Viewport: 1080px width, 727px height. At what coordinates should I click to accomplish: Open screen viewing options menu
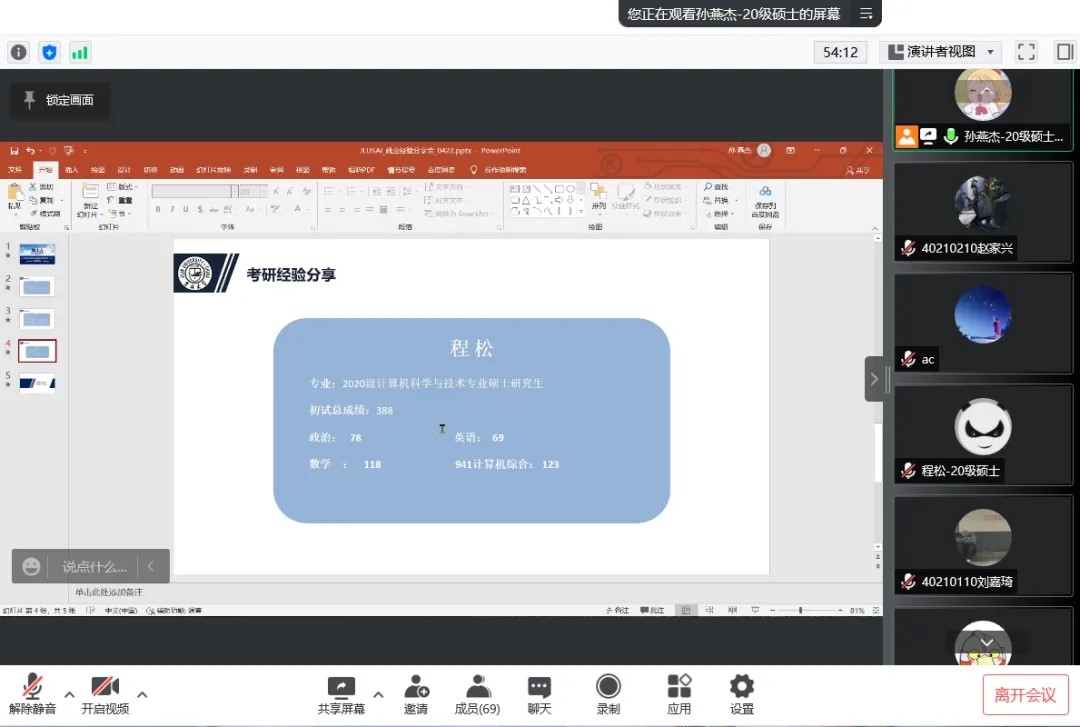click(x=866, y=14)
